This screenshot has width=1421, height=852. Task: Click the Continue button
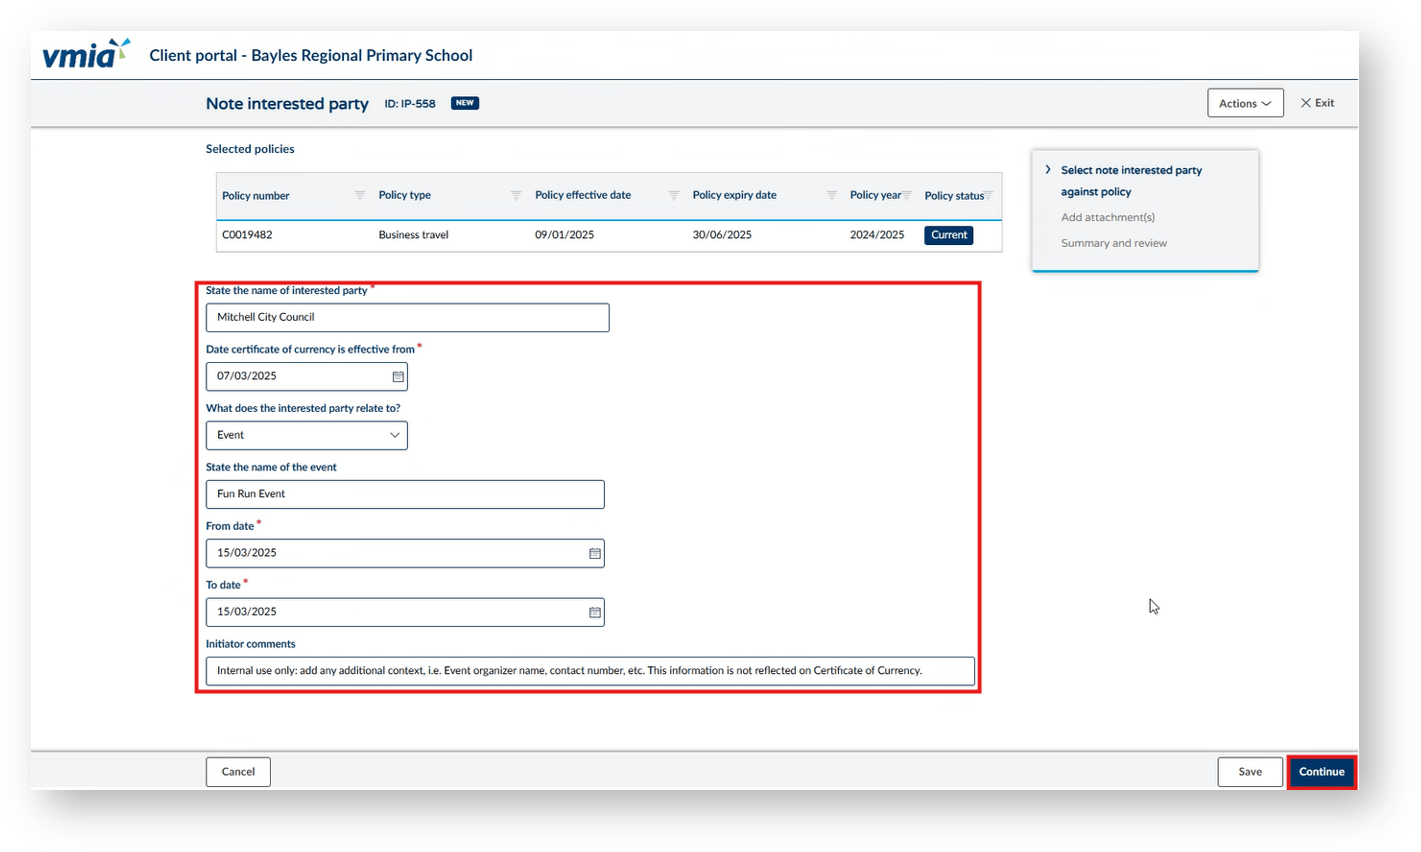[x=1321, y=772]
